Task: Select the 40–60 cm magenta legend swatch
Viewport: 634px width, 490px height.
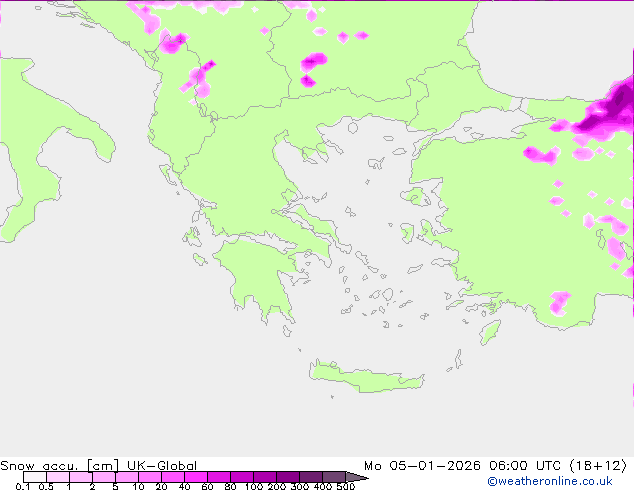Action: pos(196,477)
